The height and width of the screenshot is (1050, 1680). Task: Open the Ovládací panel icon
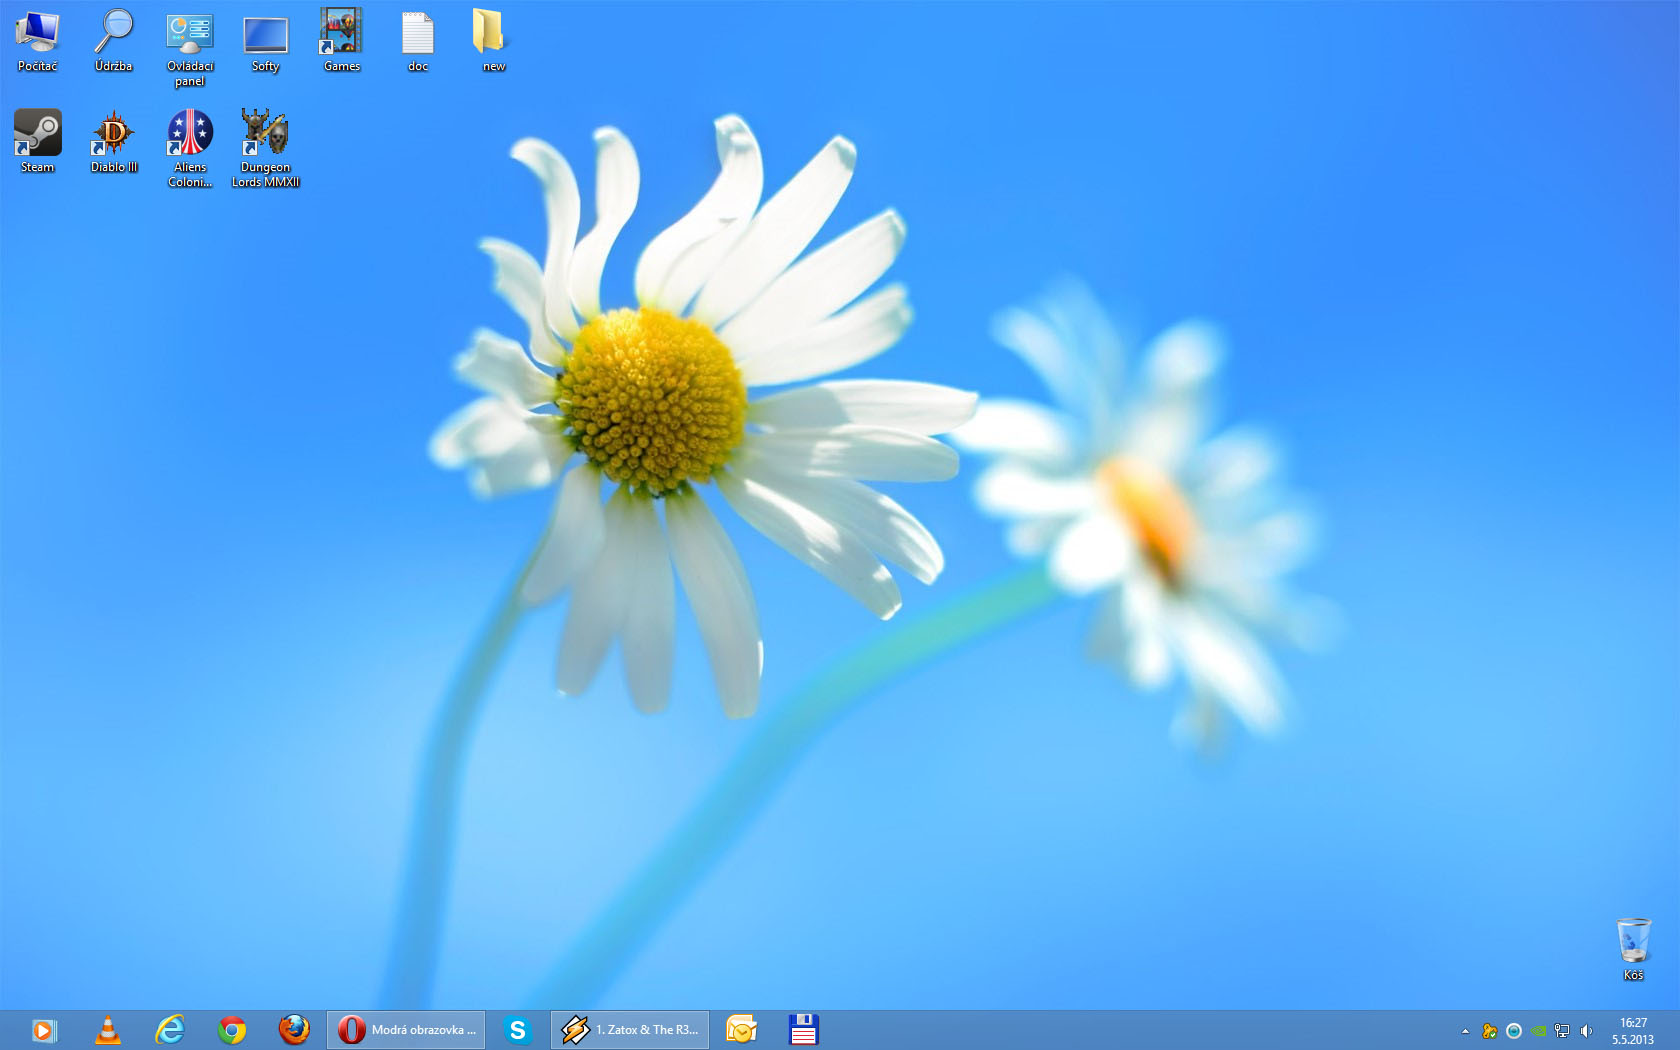tap(190, 48)
